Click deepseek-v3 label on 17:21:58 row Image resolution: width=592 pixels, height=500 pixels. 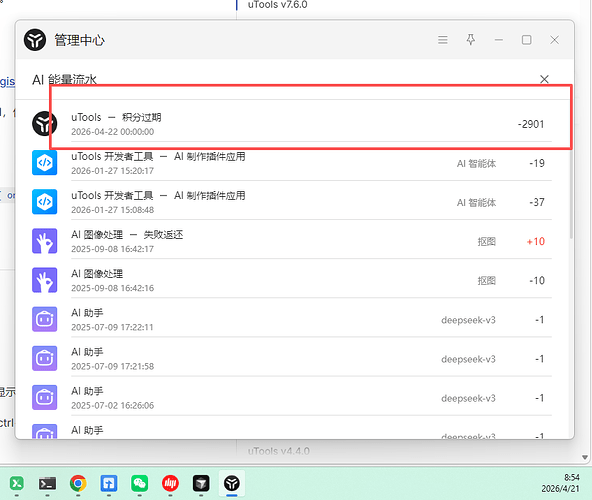coord(469,359)
